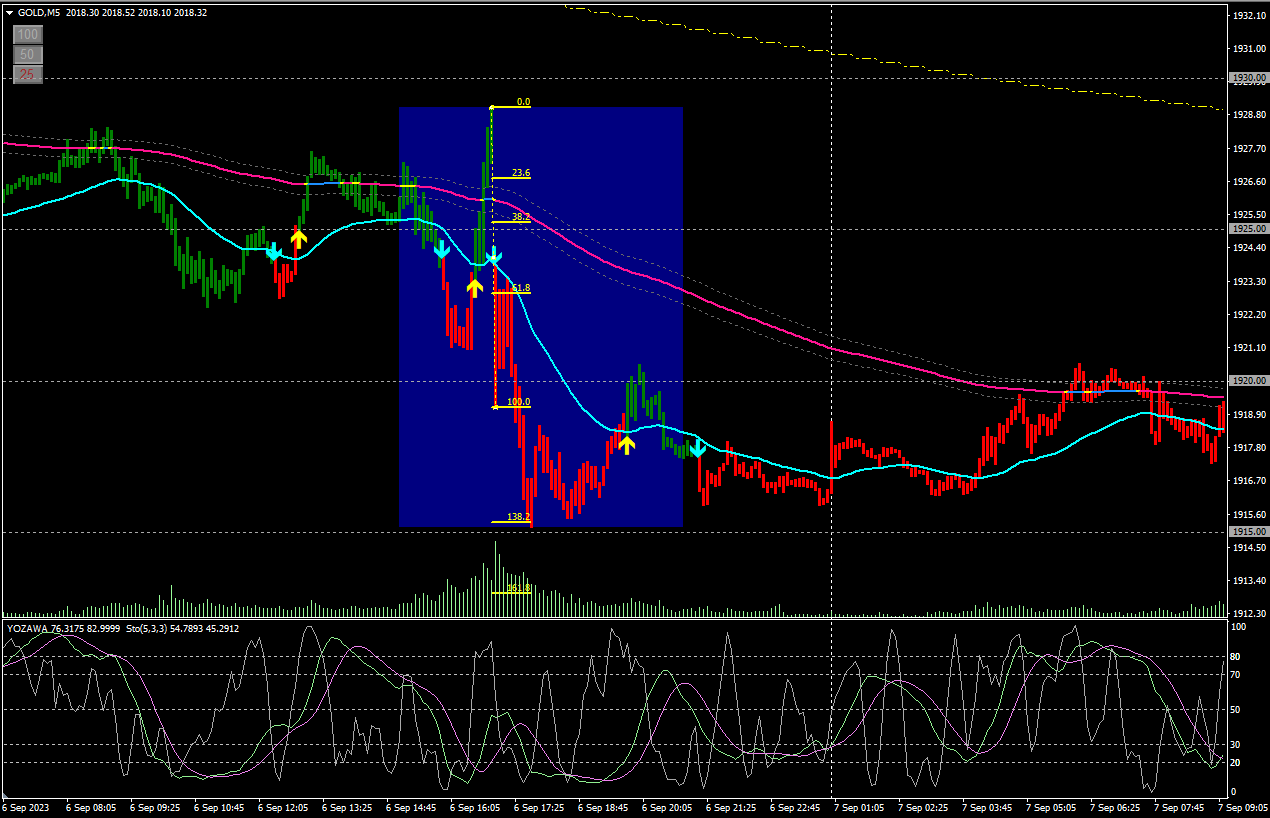
Task: Click the YOZAWA 76.3175 82.9999 indicator label
Action: (x=63, y=628)
